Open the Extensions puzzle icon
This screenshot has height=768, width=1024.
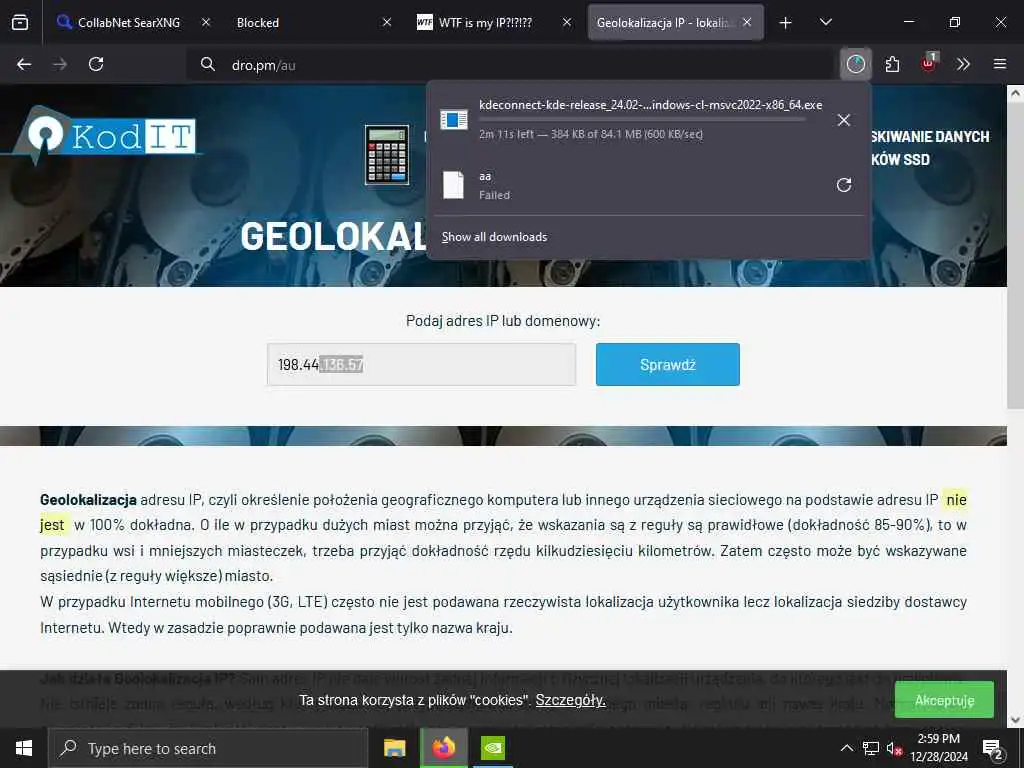click(x=892, y=64)
